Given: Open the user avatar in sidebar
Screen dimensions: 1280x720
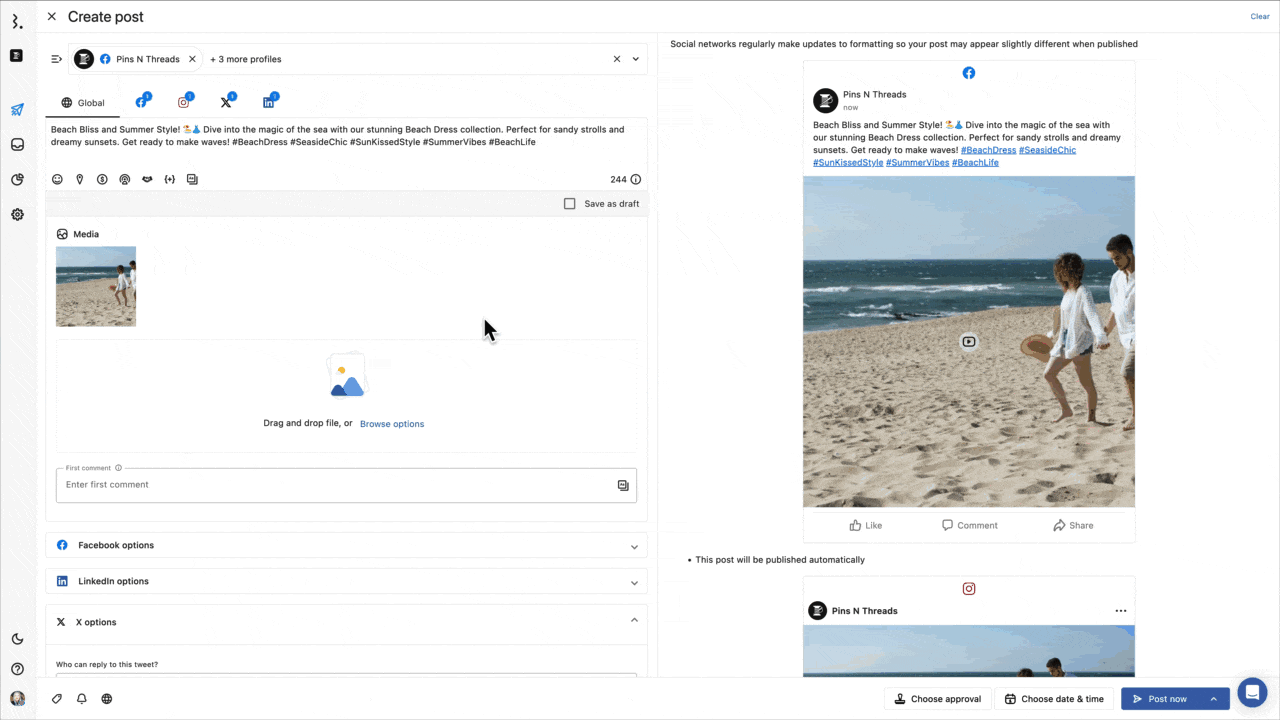Looking at the screenshot, I should 17,699.
